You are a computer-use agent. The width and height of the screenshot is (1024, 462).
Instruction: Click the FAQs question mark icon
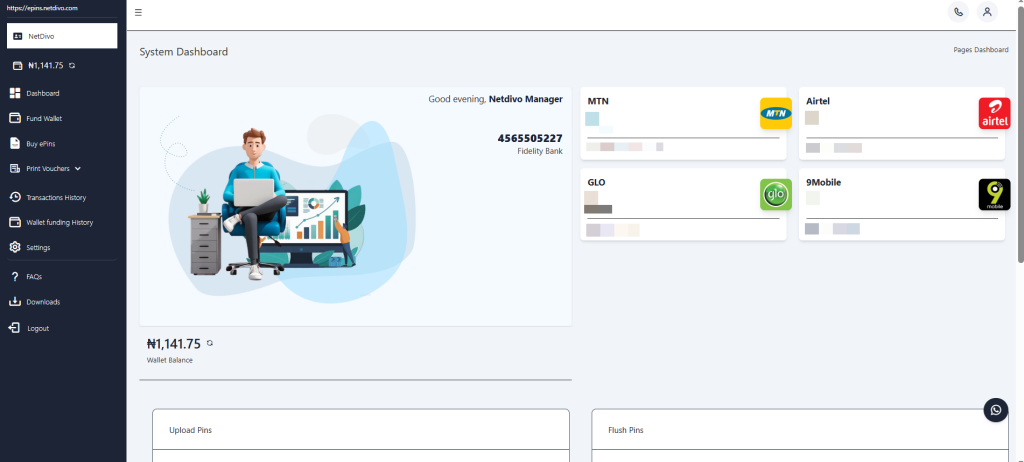15,276
